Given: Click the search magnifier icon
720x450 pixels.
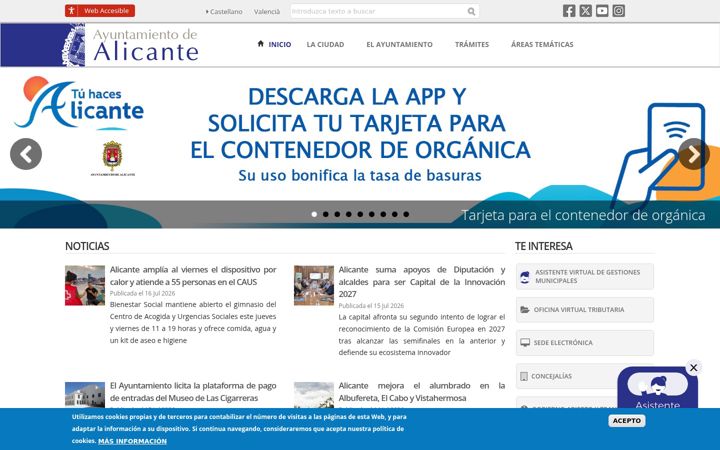Looking at the screenshot, I should (x=471, y=11).
